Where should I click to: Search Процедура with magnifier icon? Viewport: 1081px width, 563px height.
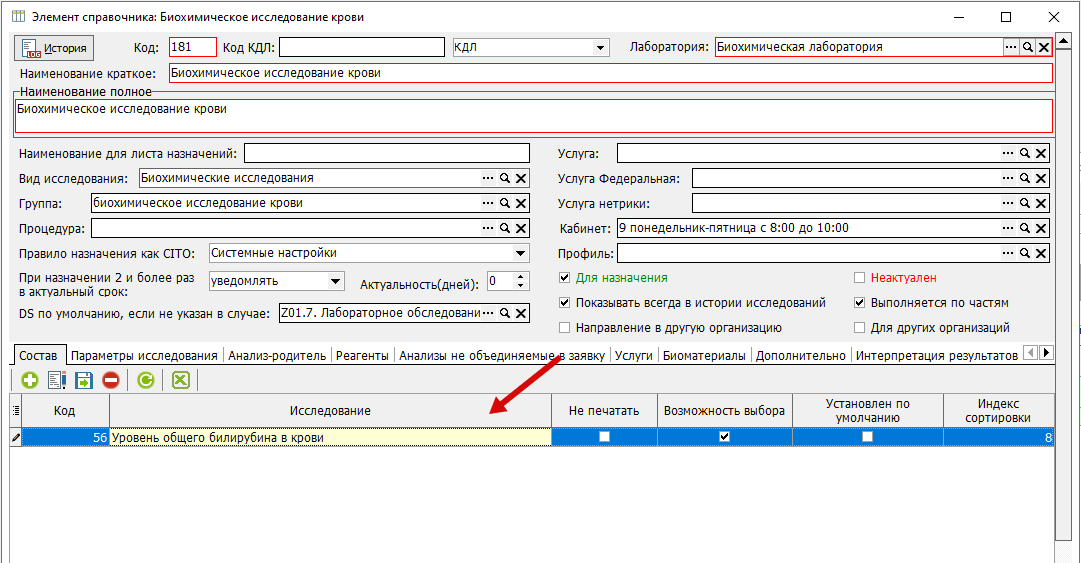[x=505, y=228]
